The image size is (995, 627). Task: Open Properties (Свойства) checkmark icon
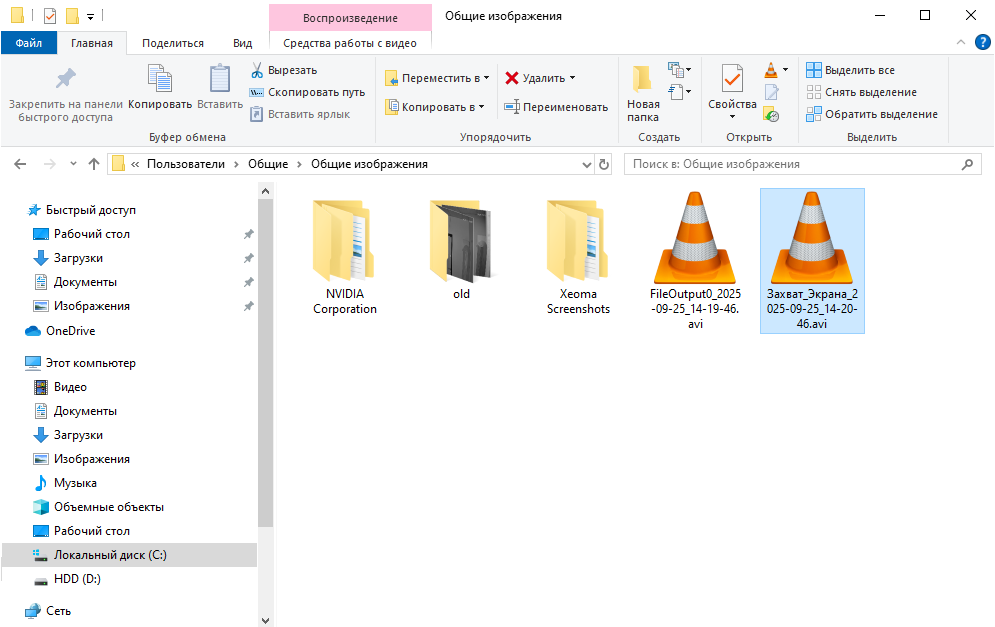tap(732, 80)
